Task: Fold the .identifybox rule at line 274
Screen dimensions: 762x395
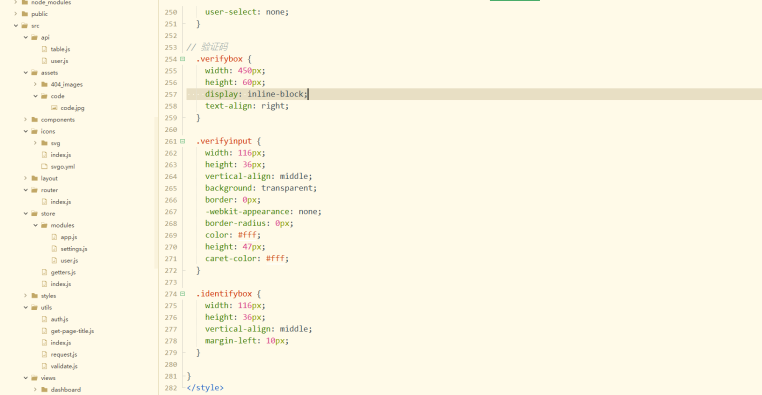Action: click(183, 294)
